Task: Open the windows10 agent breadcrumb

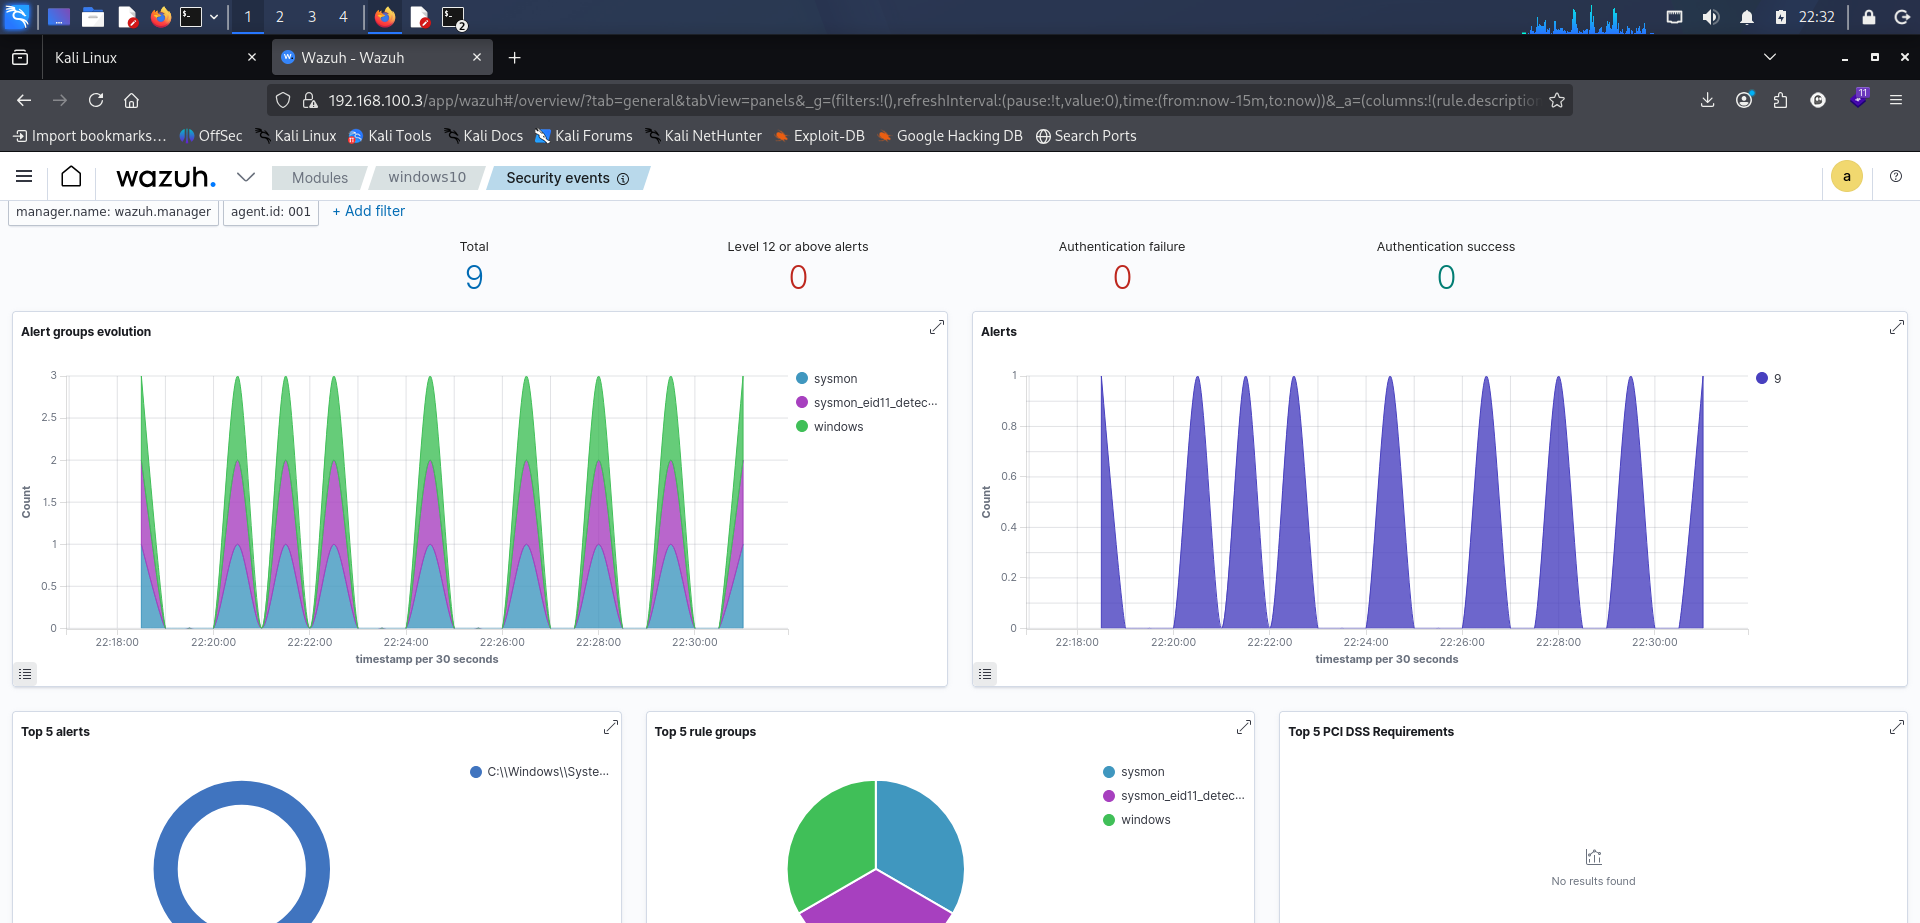Action: pos(427,178)
